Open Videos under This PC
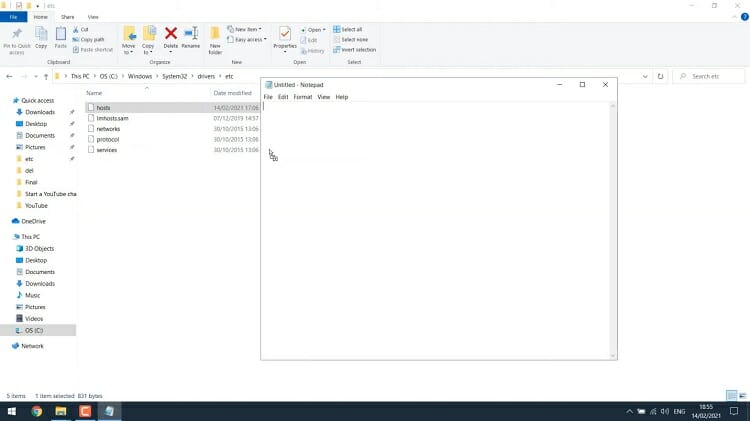The width and height of the screenshot is (750, 421). pyautogui.click(x=33, y=318)
